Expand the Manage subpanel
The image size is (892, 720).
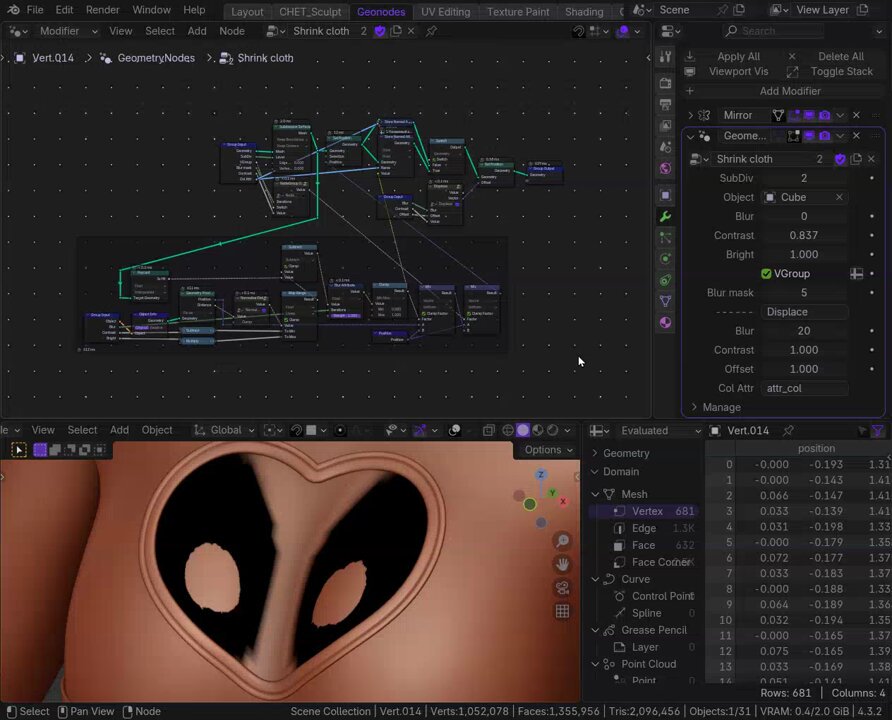[694, 407]
